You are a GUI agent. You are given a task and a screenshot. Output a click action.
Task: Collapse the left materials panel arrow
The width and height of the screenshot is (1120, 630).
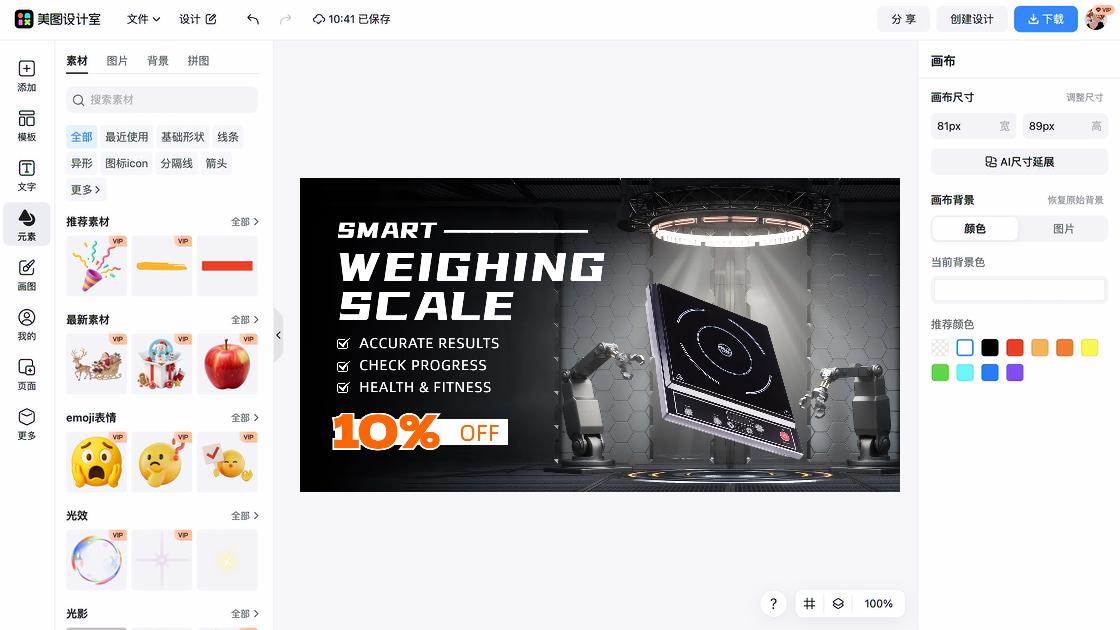[279, 335]
